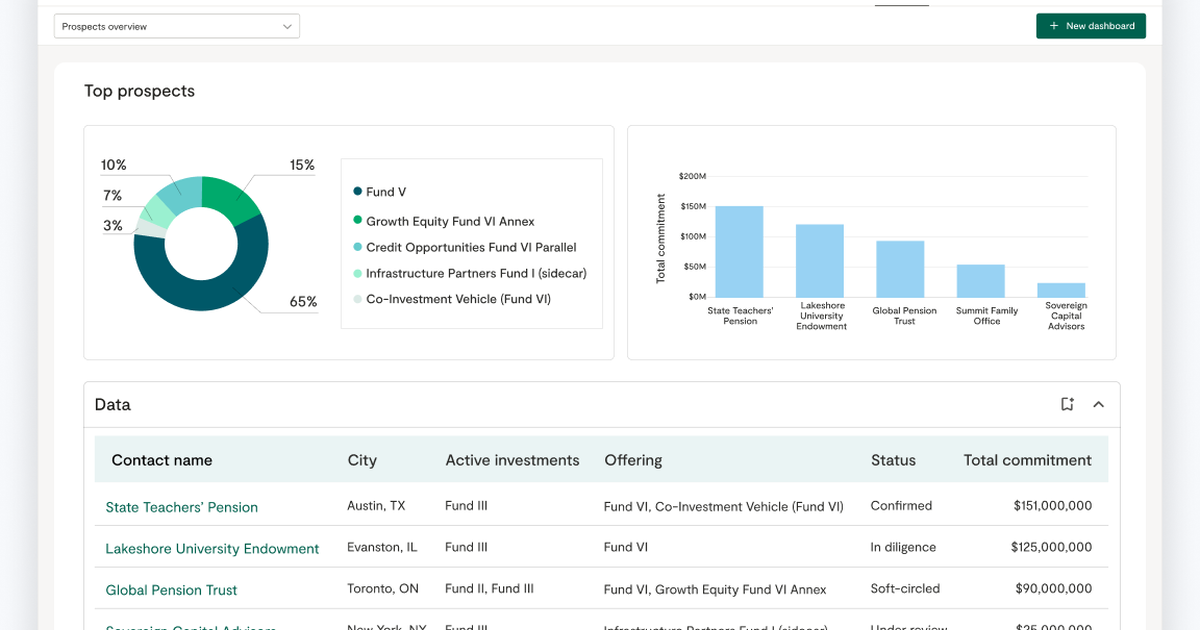Click the Lakeshore University Endowment bar
Viewport: 1200px width, 630px height.
820,260
